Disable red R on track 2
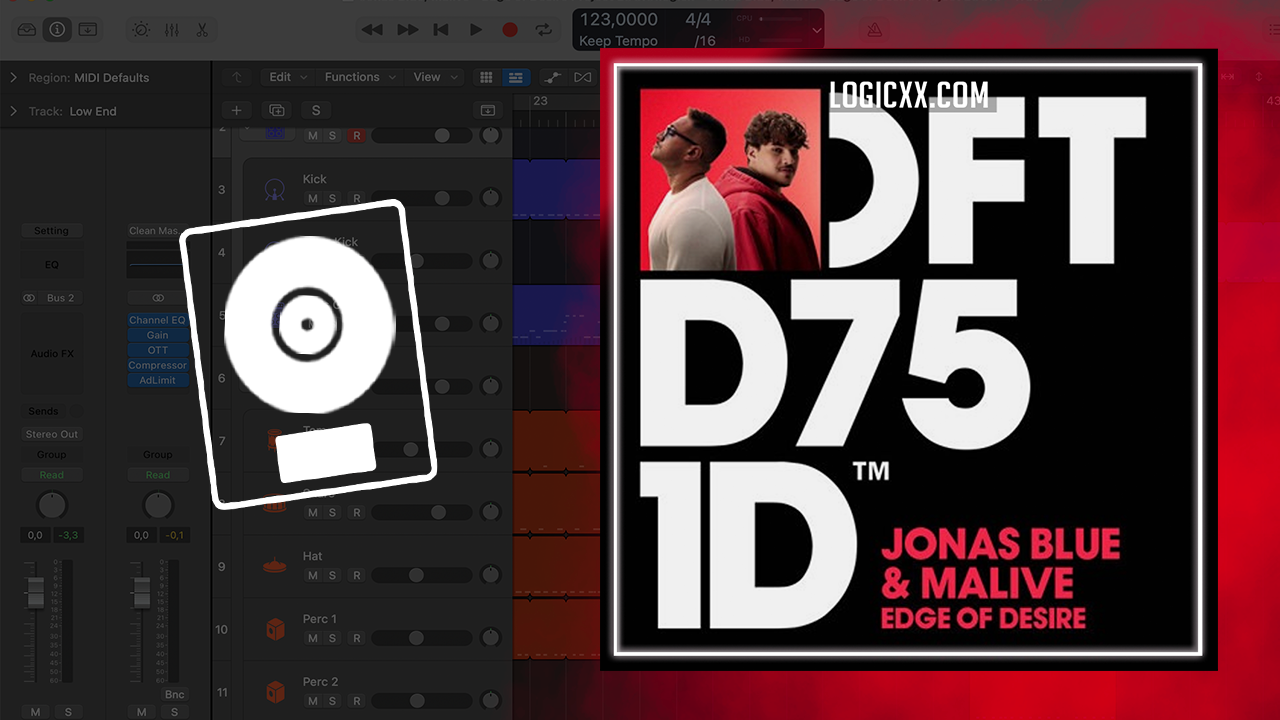 [355, 135]
